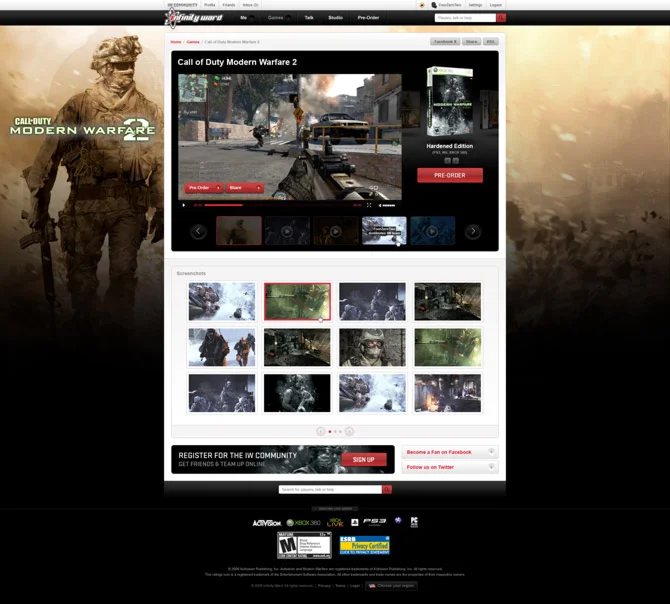Click the Hardened Edition box art
Image resolution: width=670 pixels, height=604 pixels.
click(450, 101)
